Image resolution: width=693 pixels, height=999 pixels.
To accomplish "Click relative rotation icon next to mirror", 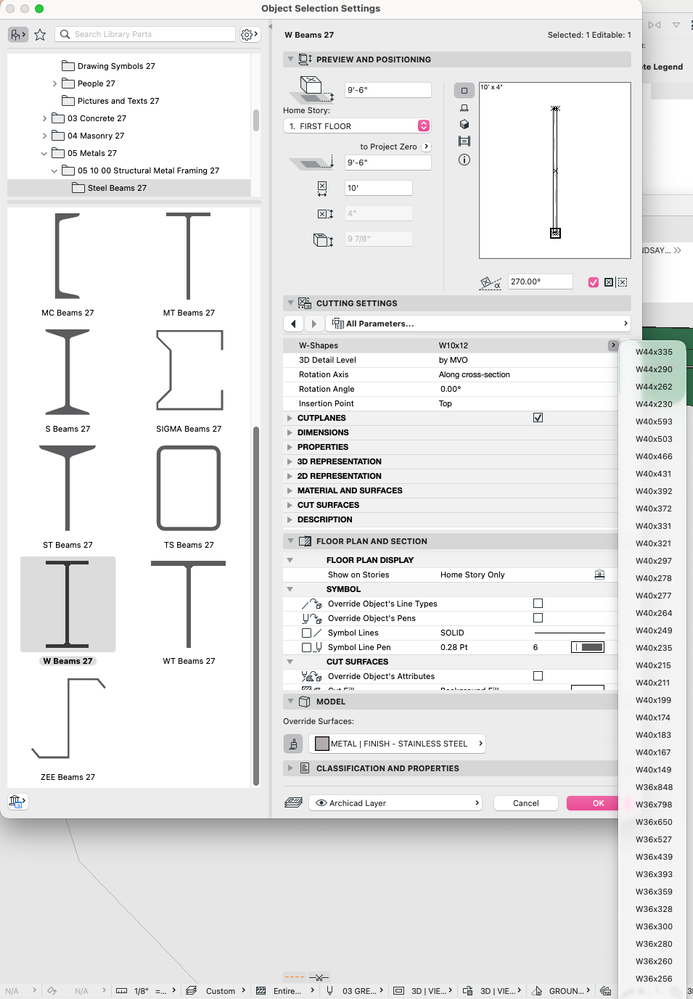I will point(622,282).
